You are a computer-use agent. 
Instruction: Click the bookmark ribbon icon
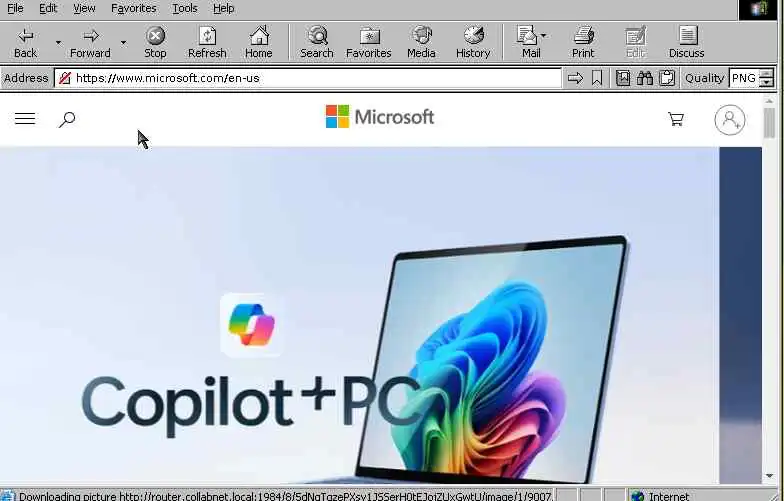[x=596, y=78]
